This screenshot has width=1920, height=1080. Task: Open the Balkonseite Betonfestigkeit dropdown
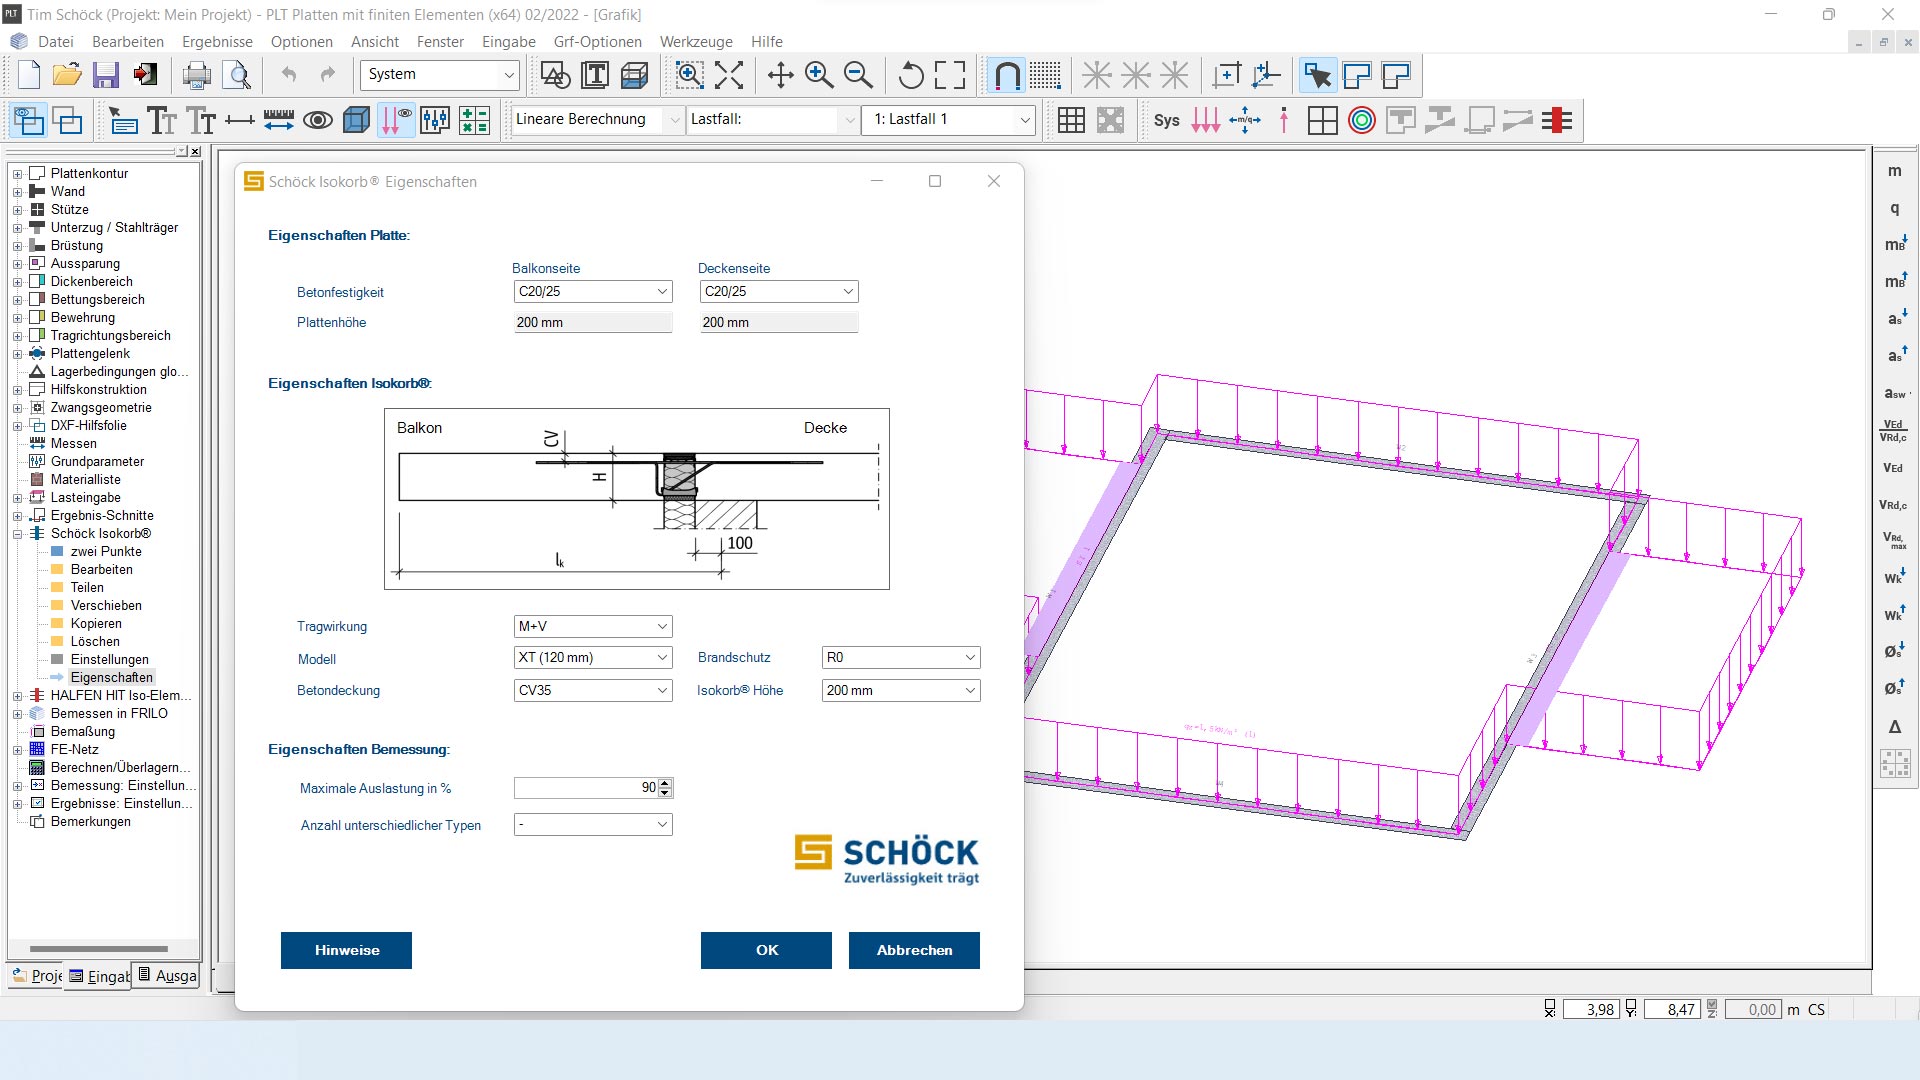click(593, 292)
